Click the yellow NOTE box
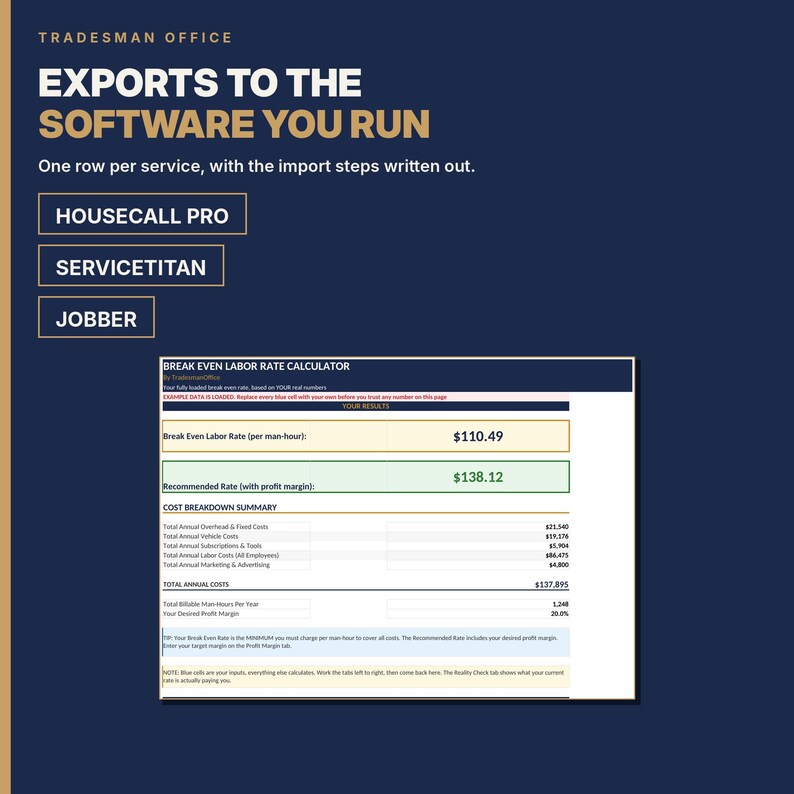794x794 pixels. click(x=366, y=677)
